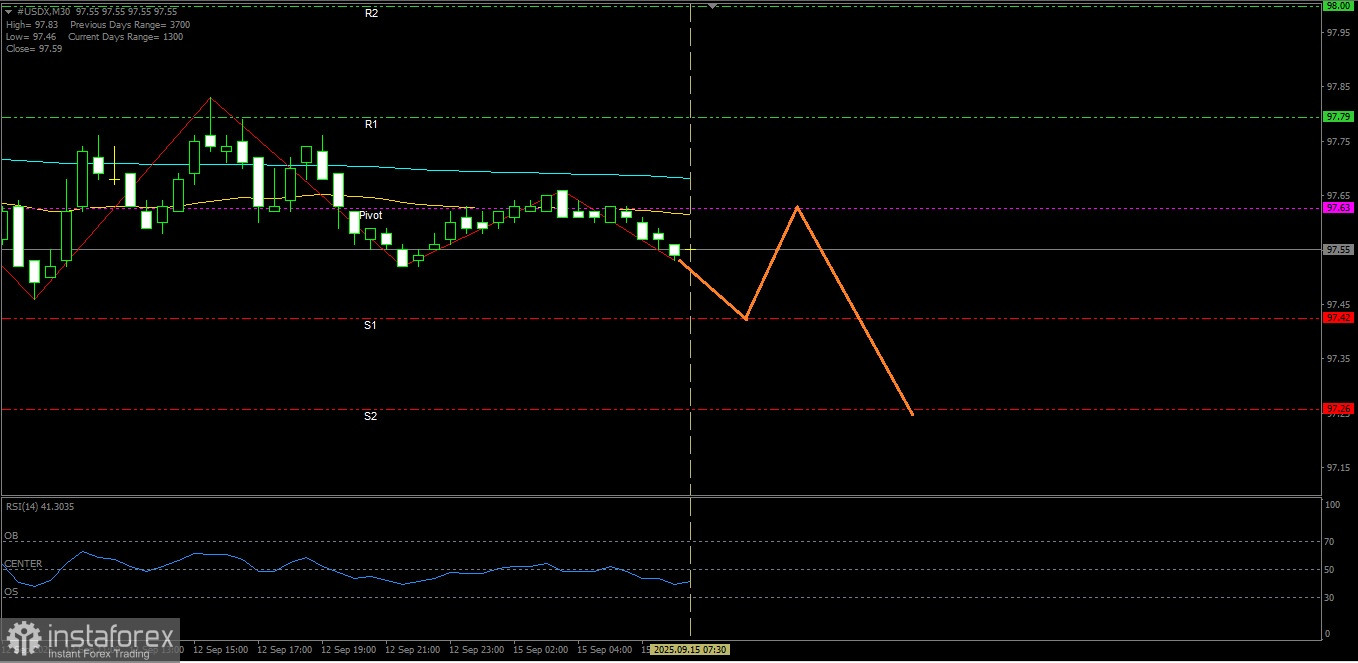Screen dimensions: 1358x663
Task: Click the red 97.42 price tag
Action: point(1338,318)
